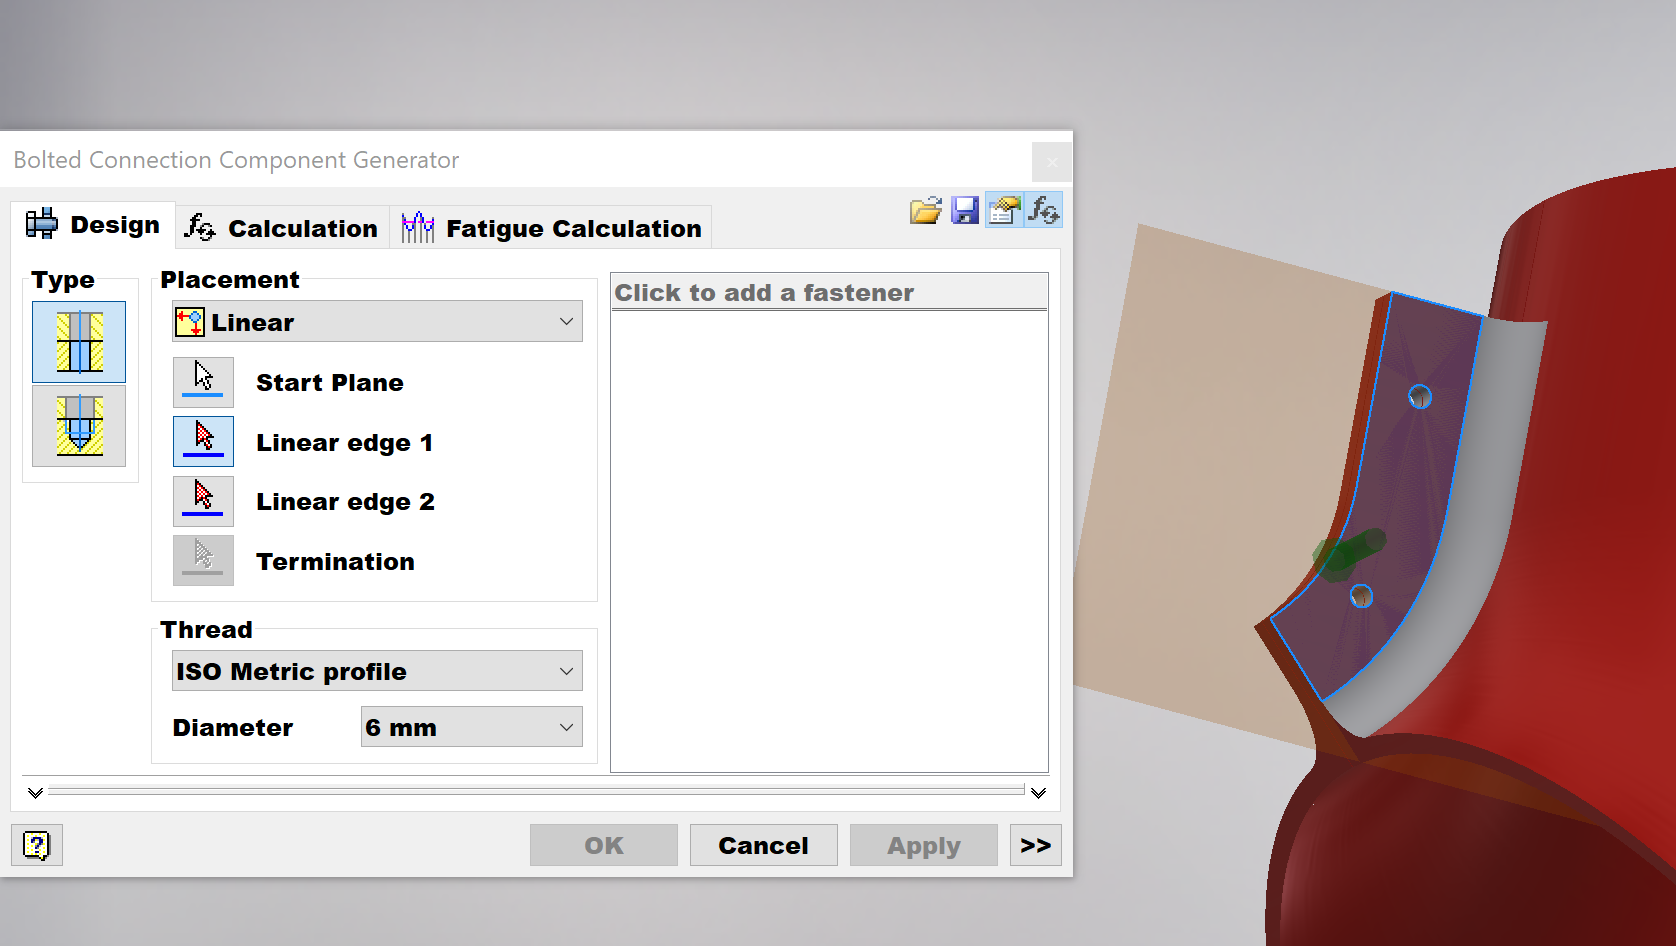Activate the Start Plane selection arrow

tap(203, 381)
